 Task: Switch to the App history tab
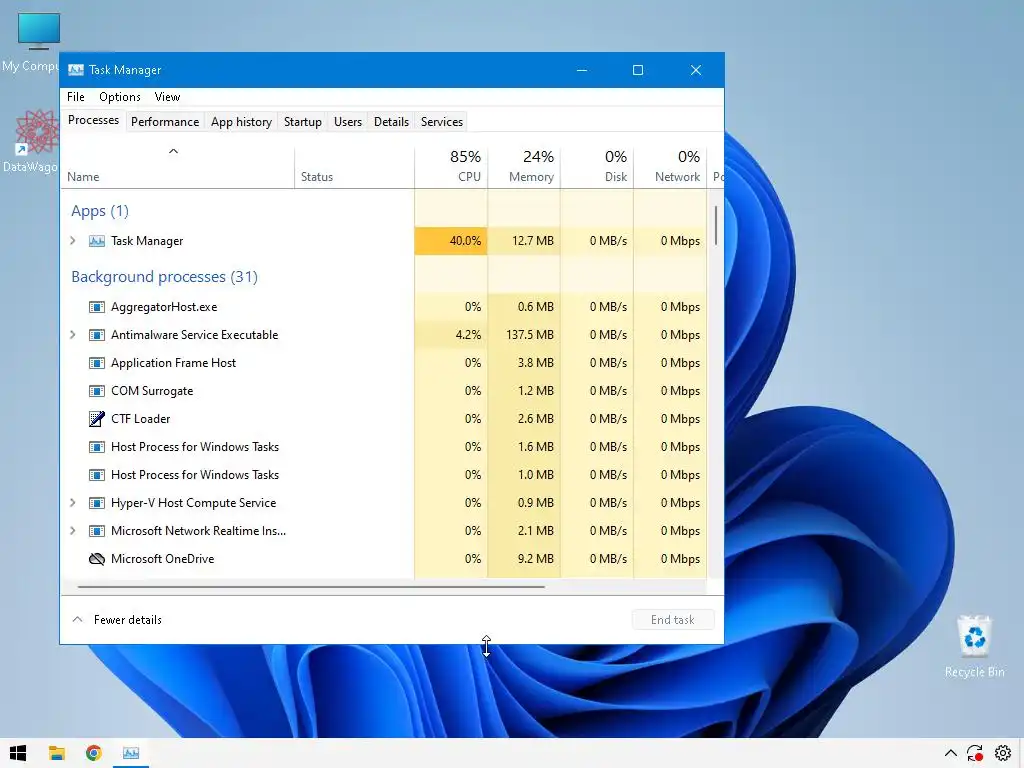[x=241, y=122]
